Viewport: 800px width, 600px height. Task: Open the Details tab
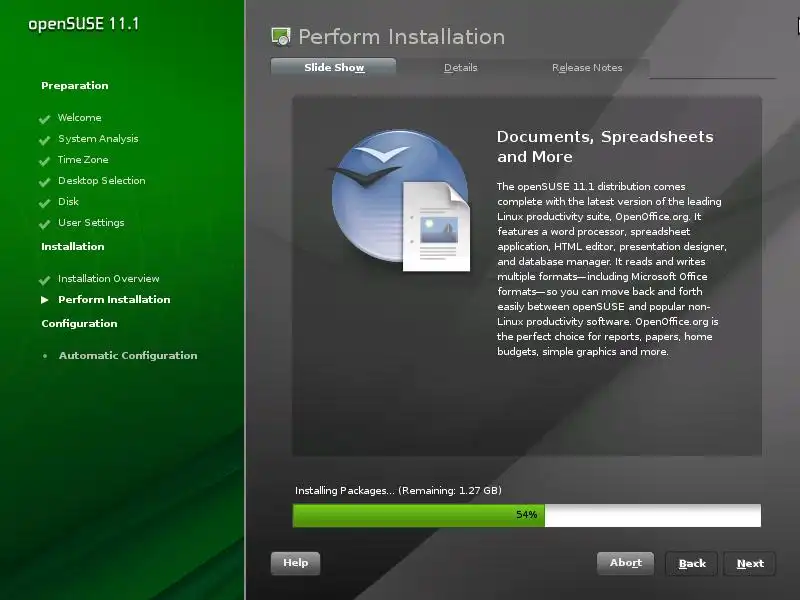pos(460,67)
